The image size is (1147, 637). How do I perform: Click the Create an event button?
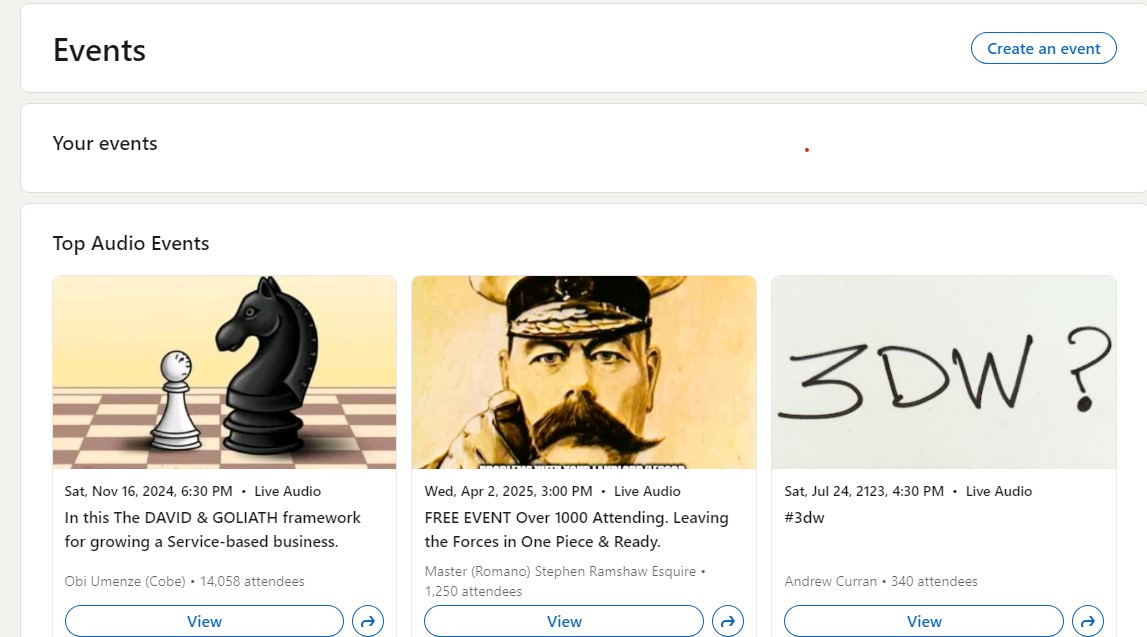click(1043, 48)
